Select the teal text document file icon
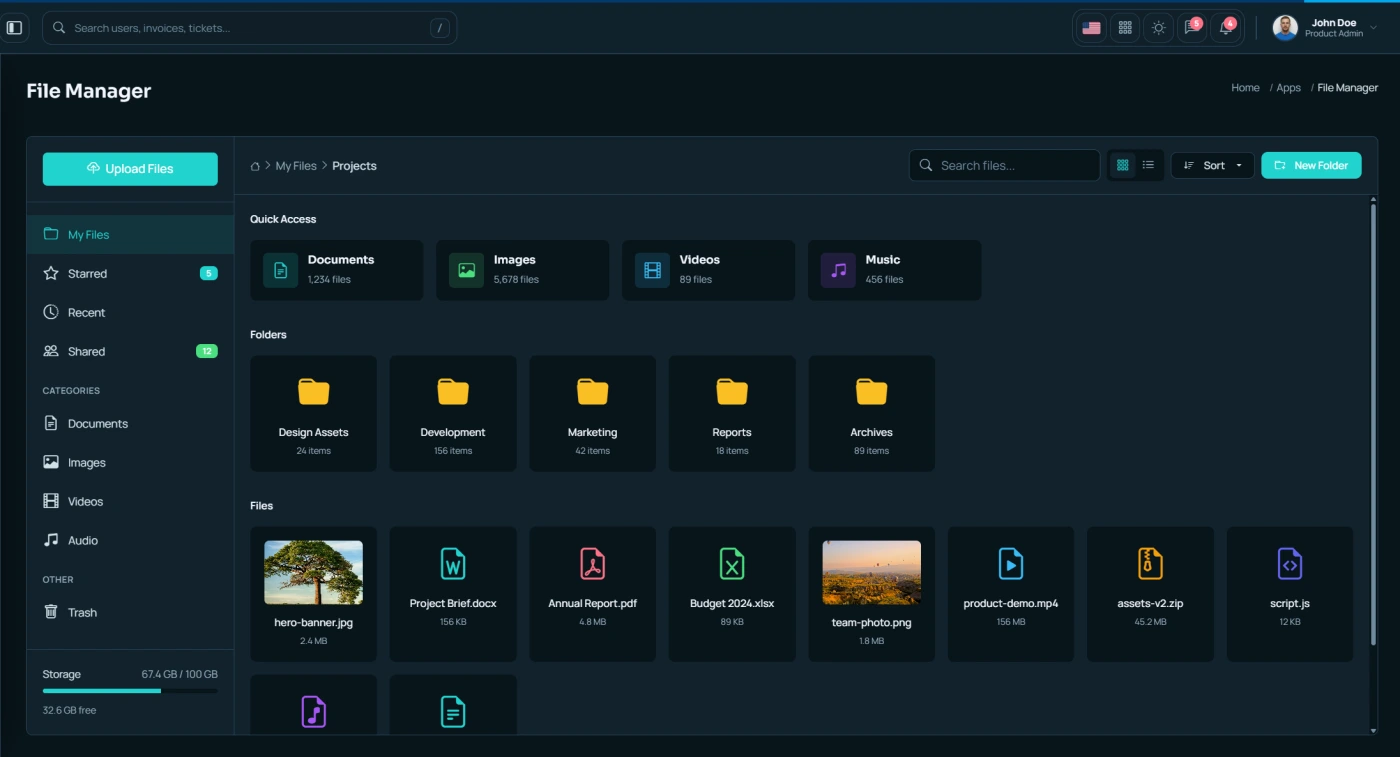Screen dimensions: 1400x757 pyautogui.click(x=453, y=711)
